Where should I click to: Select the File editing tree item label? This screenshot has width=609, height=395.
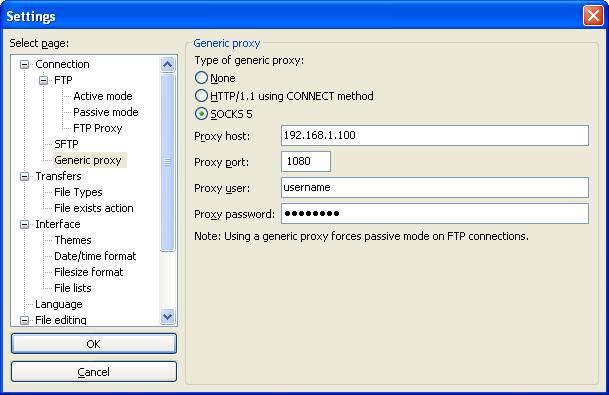pos(61,320)
